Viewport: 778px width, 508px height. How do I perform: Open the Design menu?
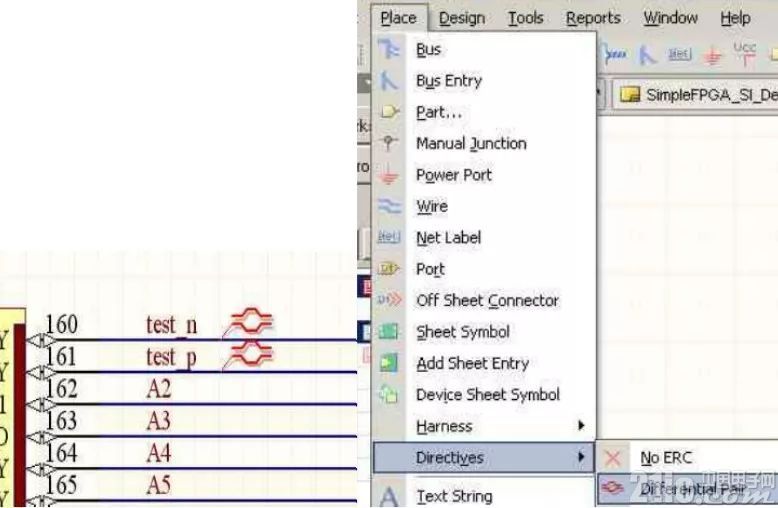[461, 18]
